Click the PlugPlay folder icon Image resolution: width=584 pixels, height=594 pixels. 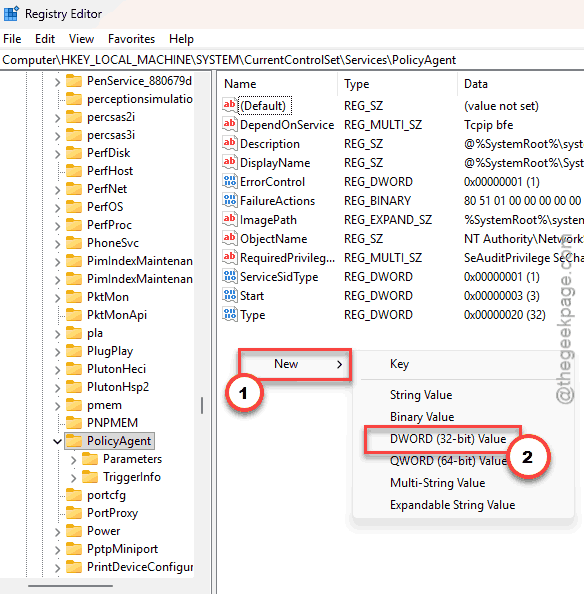(74, 351)
